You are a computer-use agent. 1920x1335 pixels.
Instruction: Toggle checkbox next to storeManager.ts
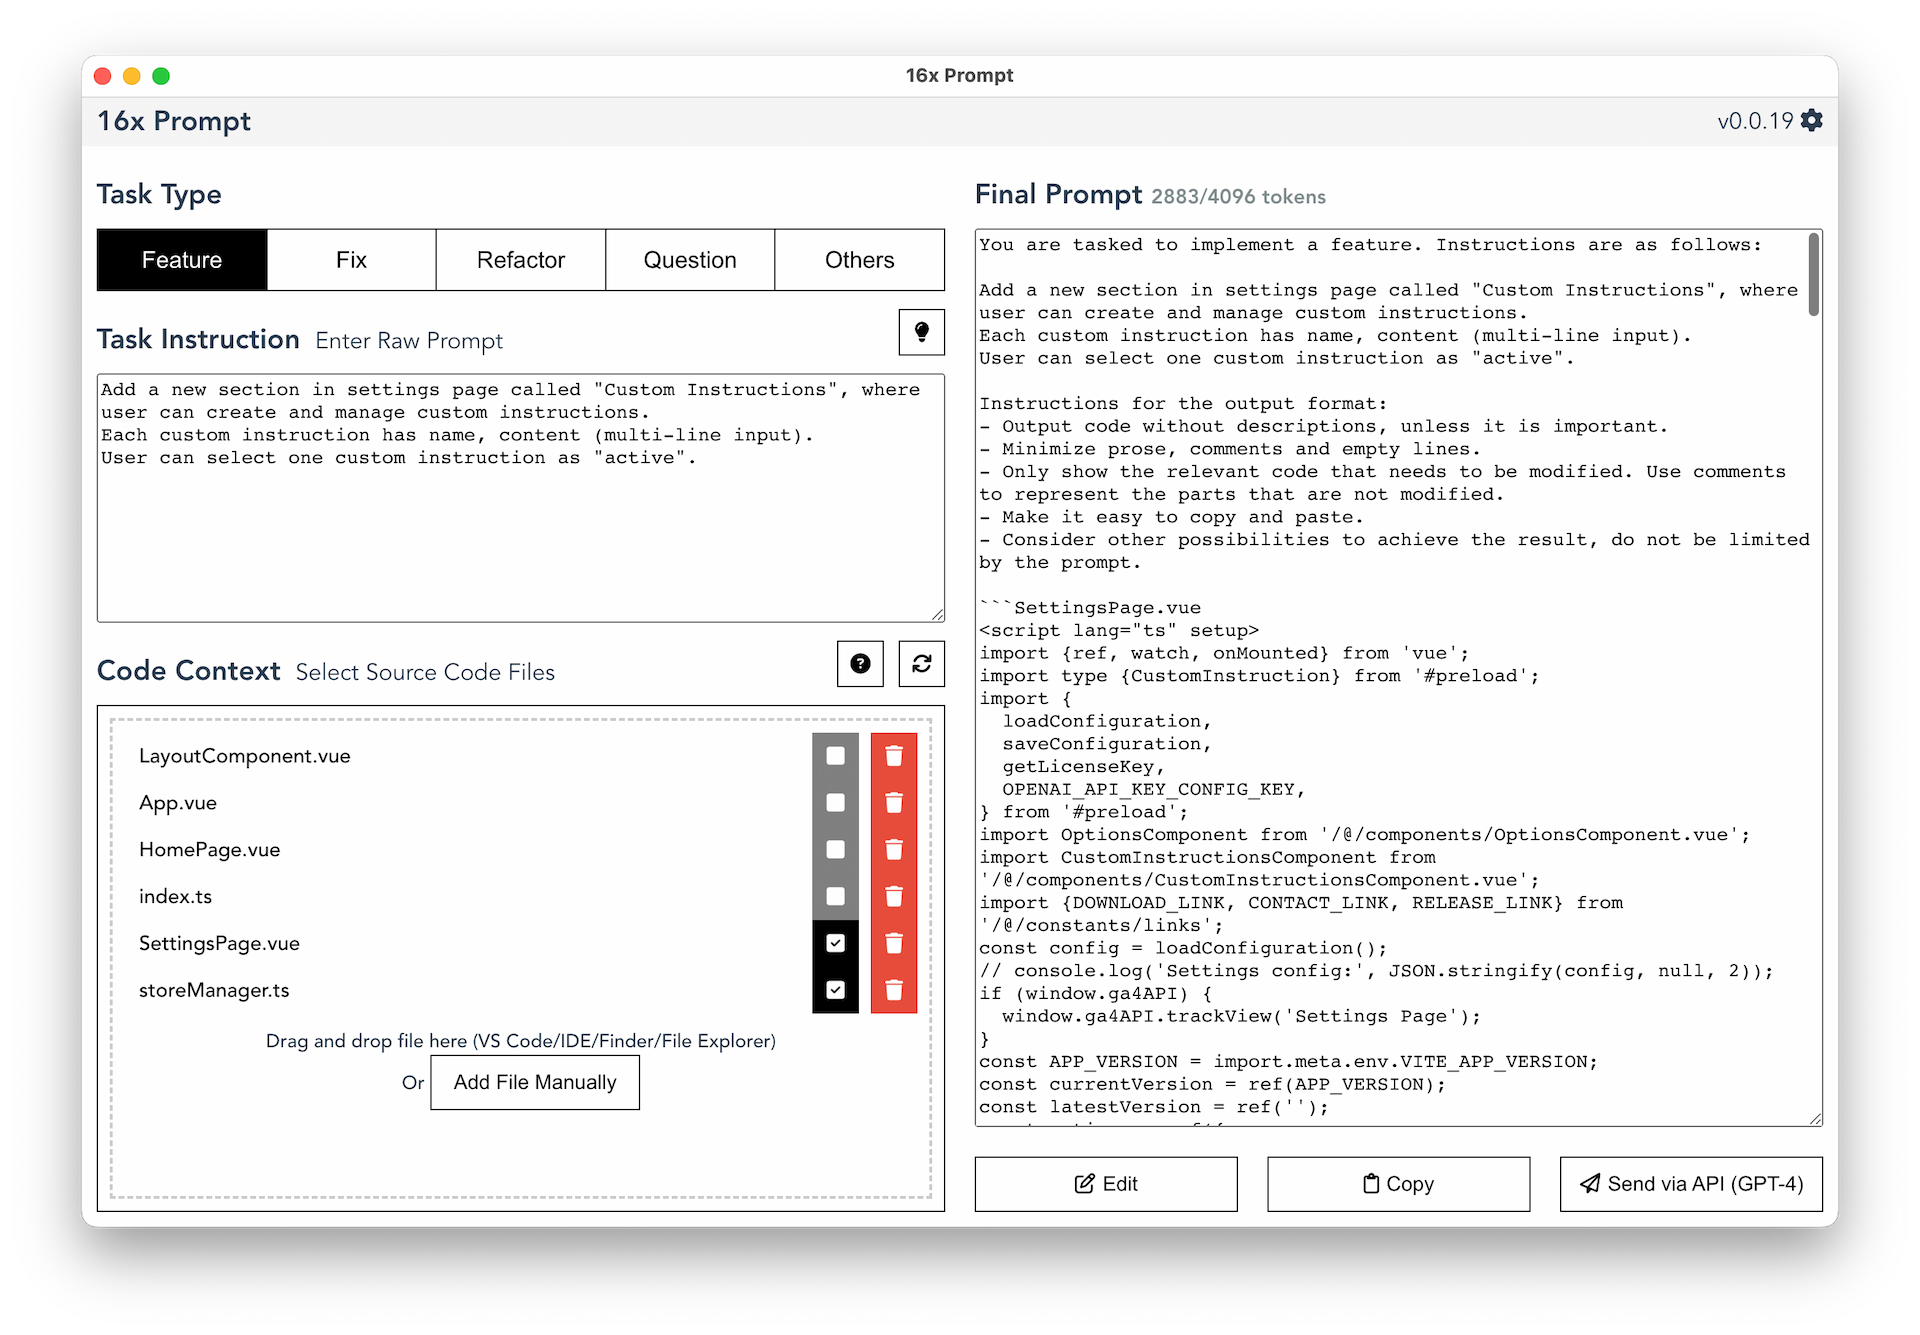(833, 991)
